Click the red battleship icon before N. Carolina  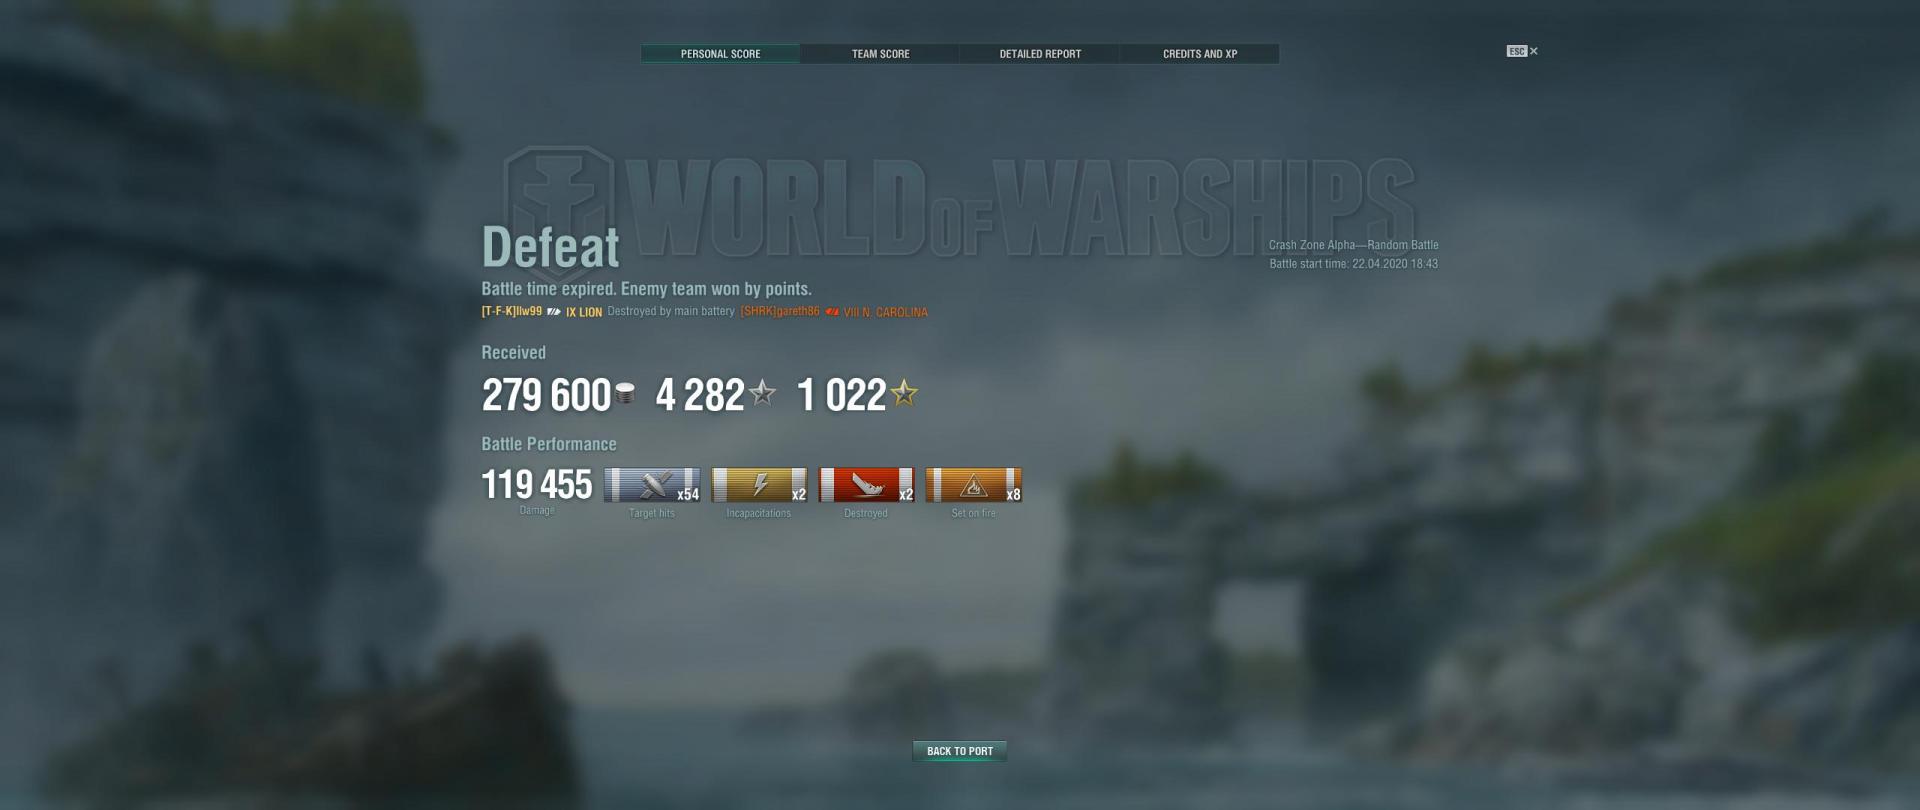[x=832, y=312]
